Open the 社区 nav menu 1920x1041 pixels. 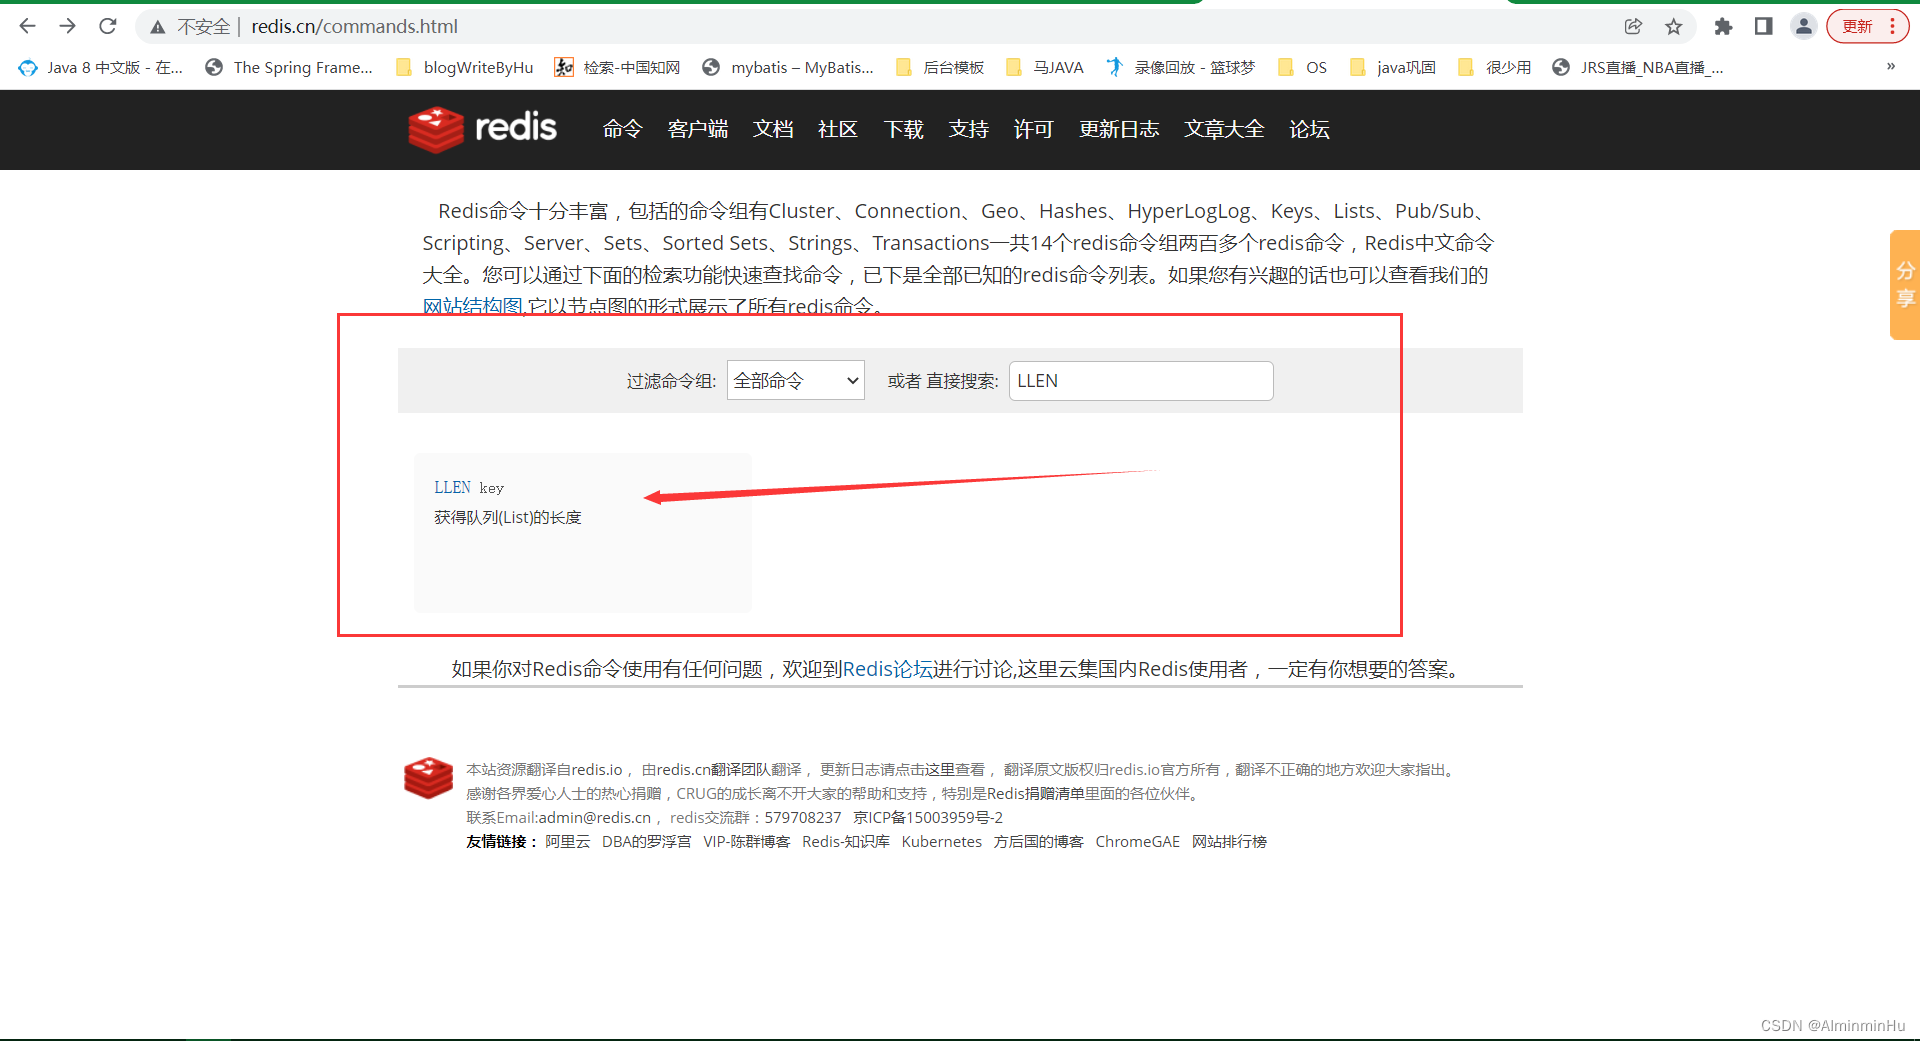(x=838, y=129)
